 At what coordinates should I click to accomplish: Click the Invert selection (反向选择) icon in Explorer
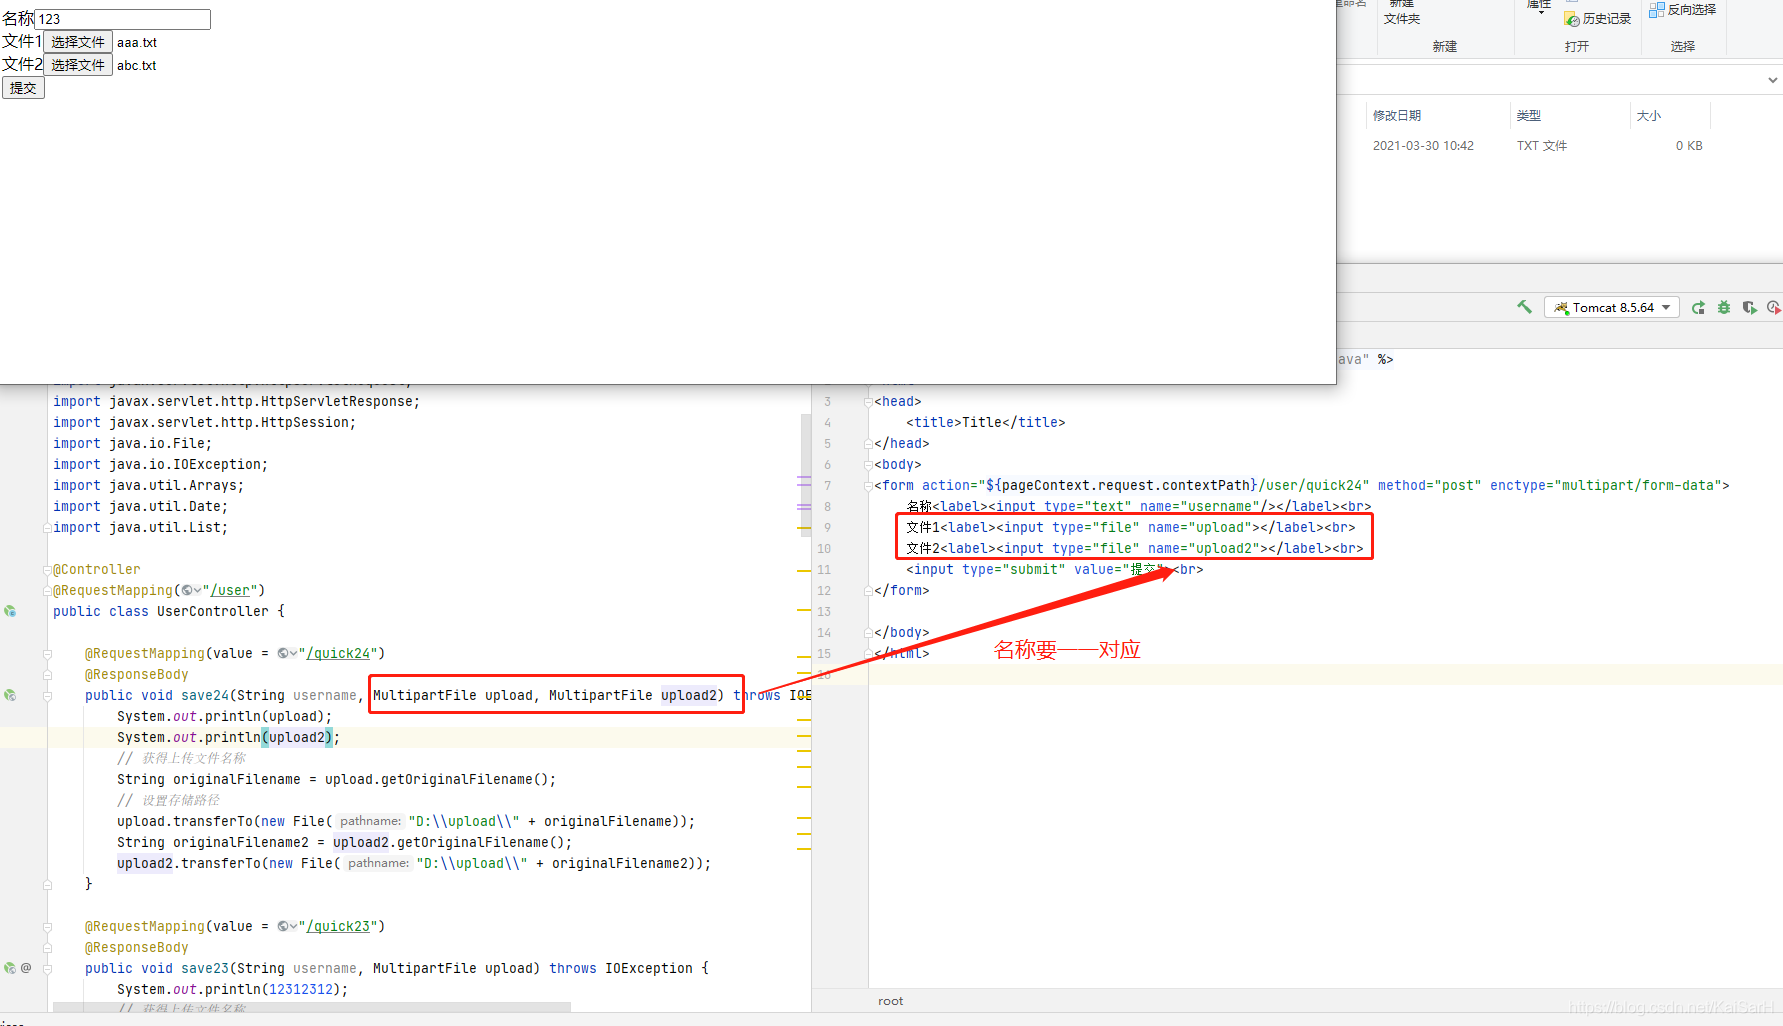[x=1657, y=10]
